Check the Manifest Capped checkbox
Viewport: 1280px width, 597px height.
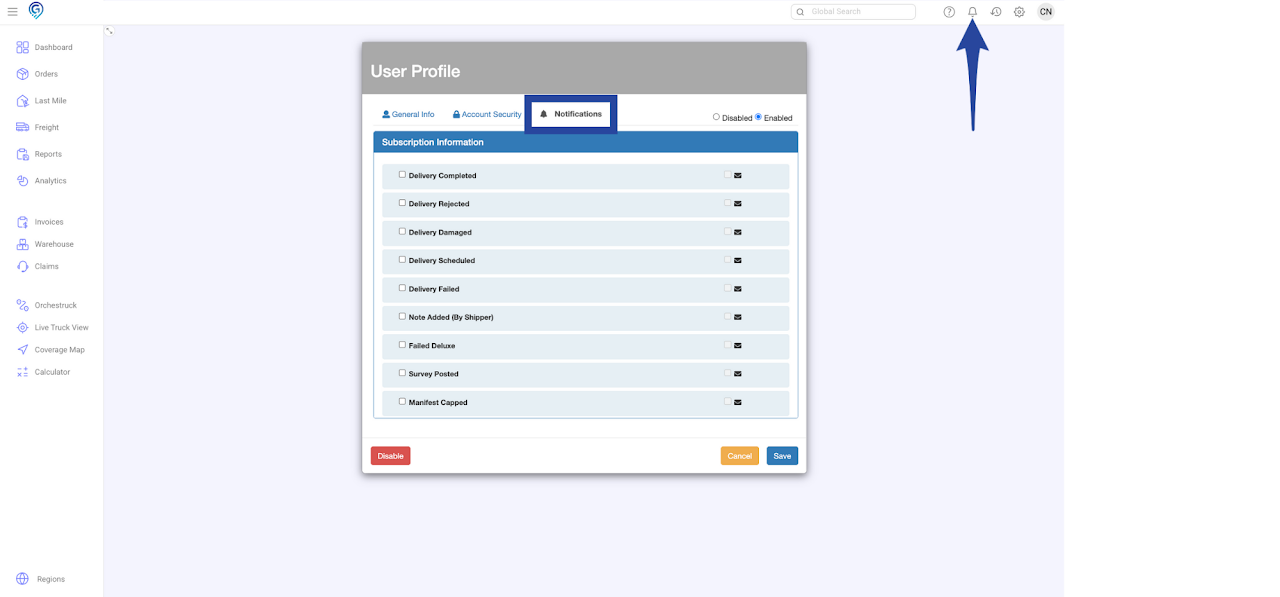[402, 401]
